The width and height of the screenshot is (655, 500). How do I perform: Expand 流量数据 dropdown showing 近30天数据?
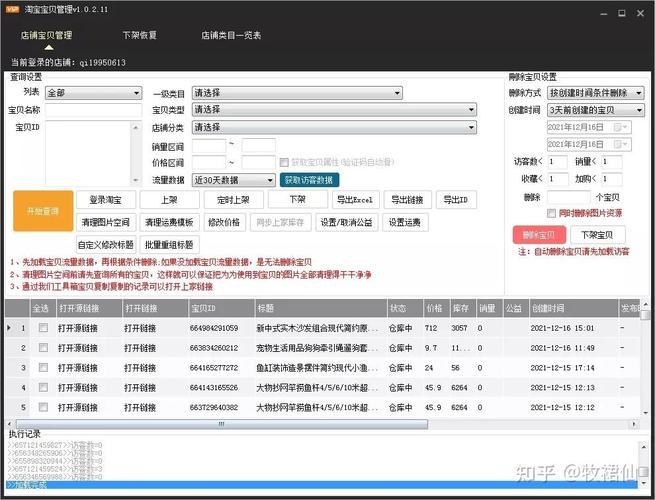coord(234,180)
